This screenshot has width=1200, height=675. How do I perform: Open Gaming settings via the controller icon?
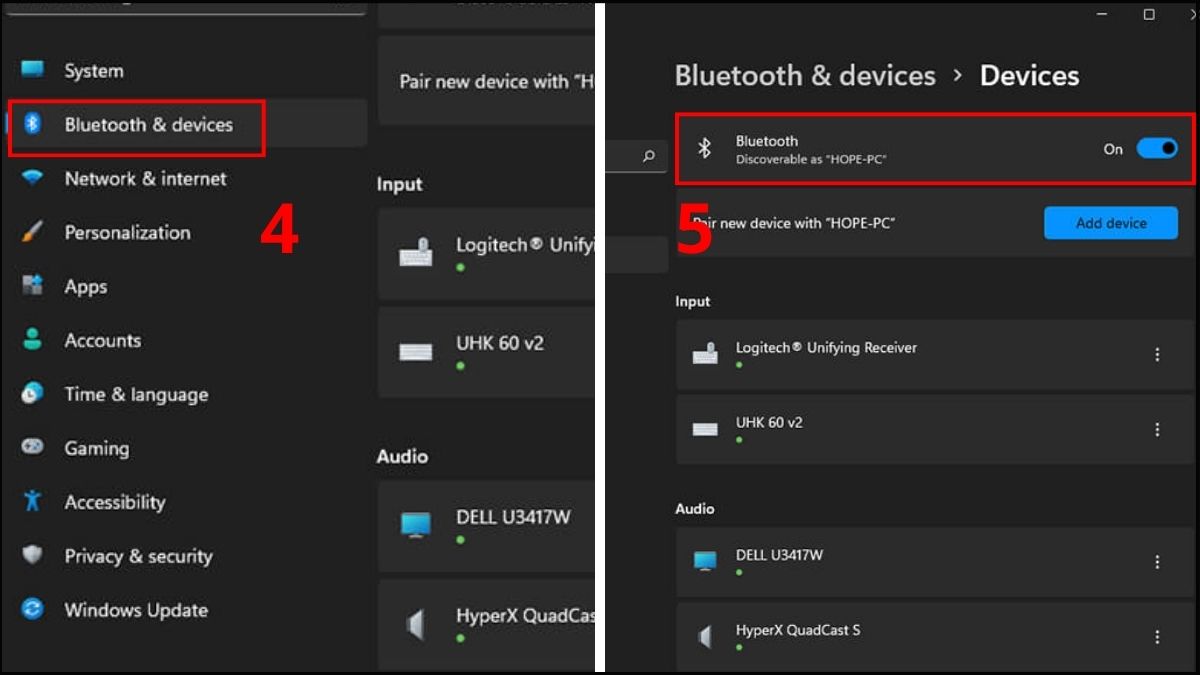pyautogui.click(x=31, y=448)
